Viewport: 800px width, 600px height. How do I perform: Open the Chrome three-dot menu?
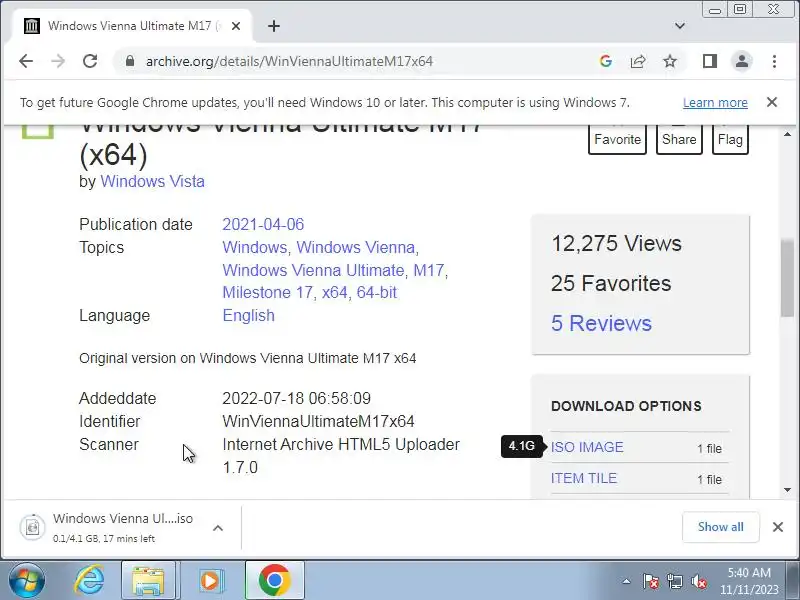click(774, 61)
